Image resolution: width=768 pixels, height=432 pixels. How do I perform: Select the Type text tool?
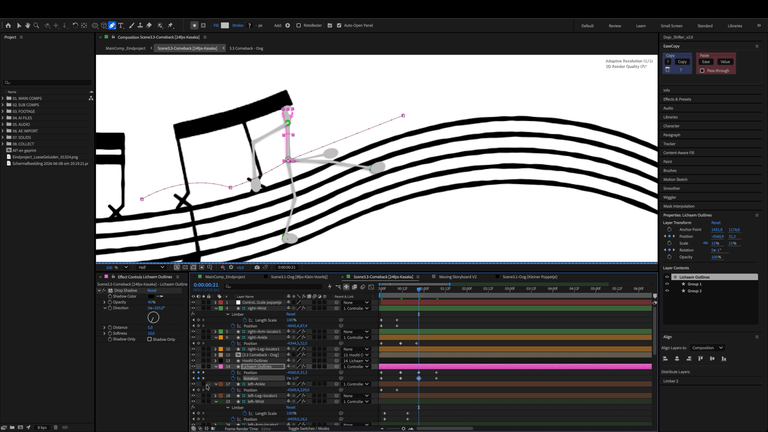click(120, 25)
